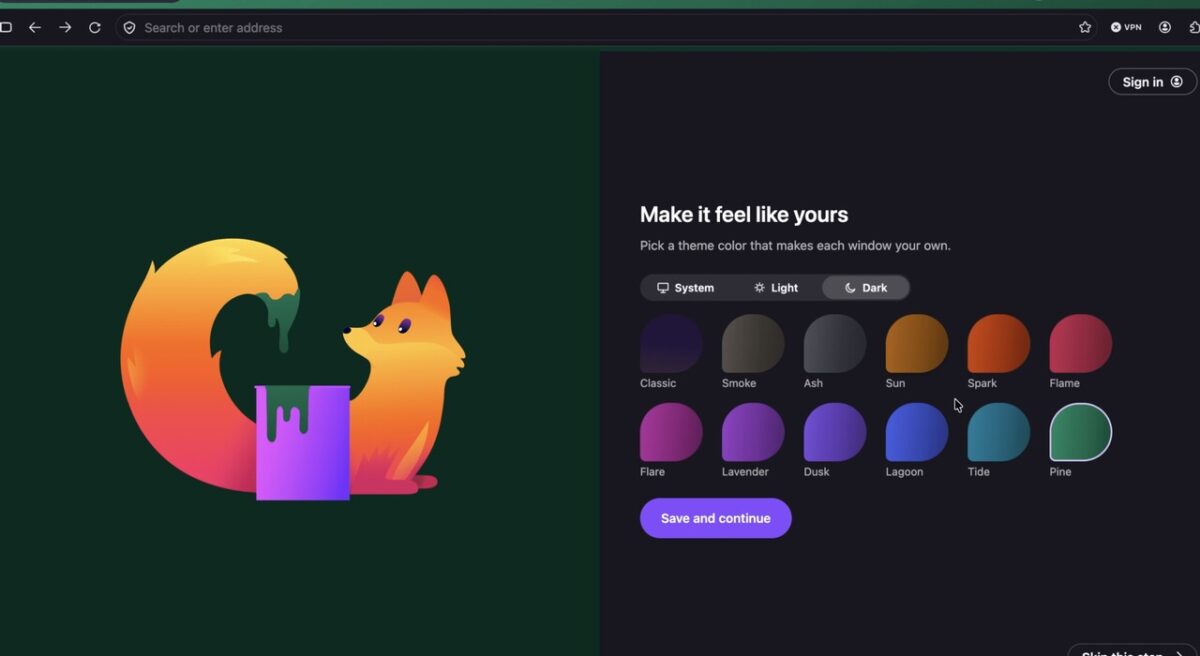Open the extensions puzzle icon
The image size is (1200, 656).
point(1194,28)
